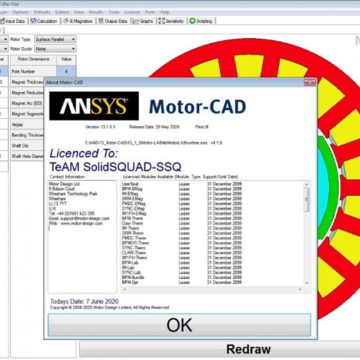Click the Pole Number value cell 4

pos(66,71)
